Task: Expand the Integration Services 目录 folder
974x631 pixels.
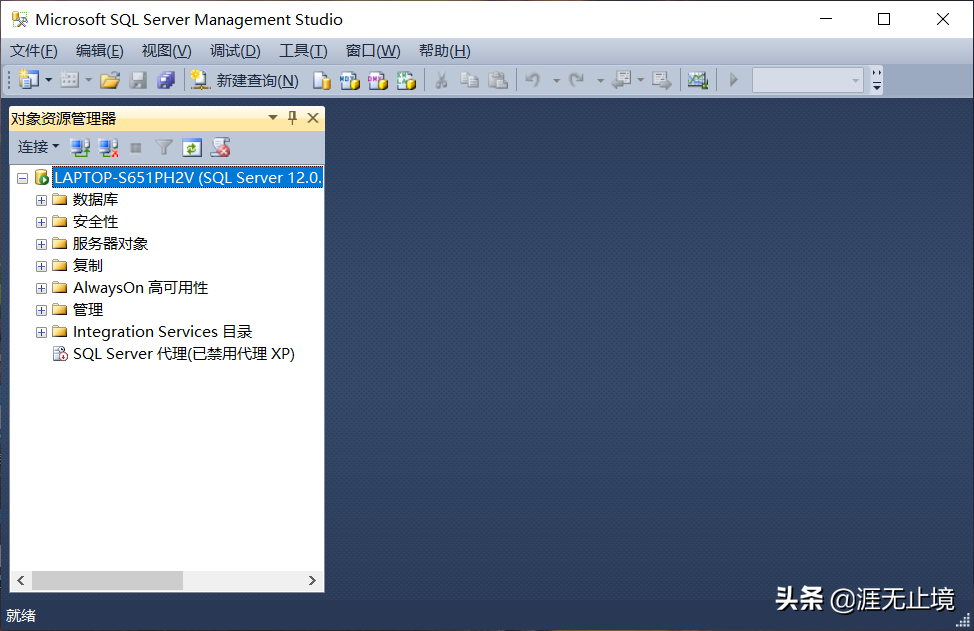Action: coord(41,332)
